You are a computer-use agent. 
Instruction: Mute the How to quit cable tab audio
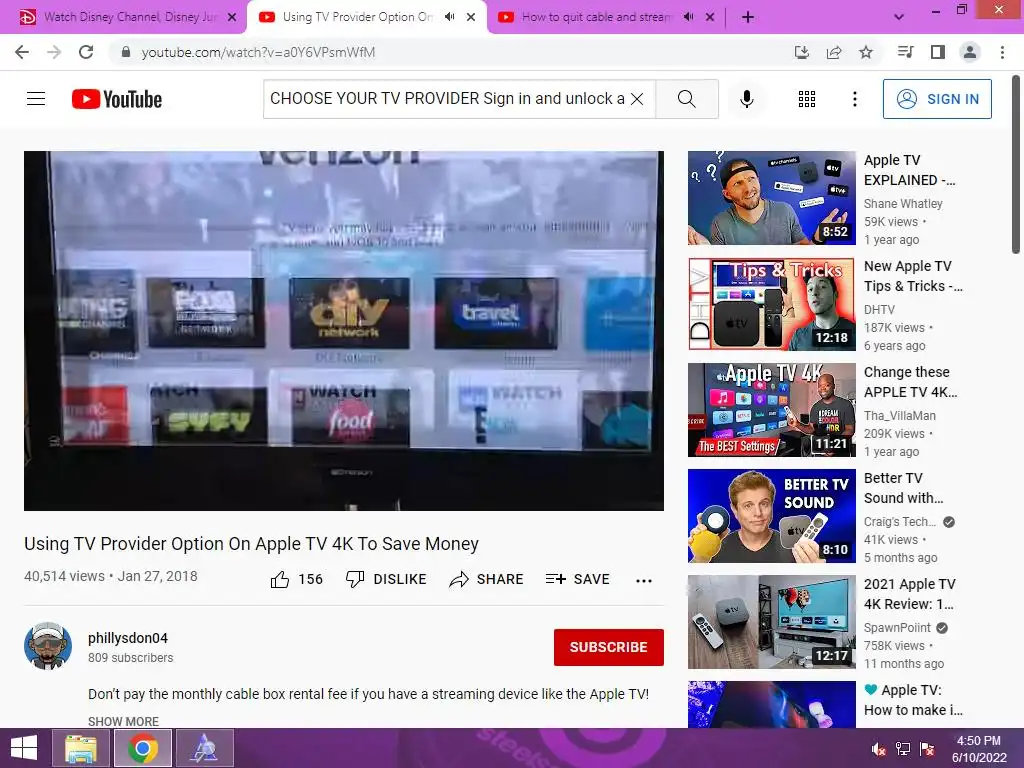(x=688, y=17)
